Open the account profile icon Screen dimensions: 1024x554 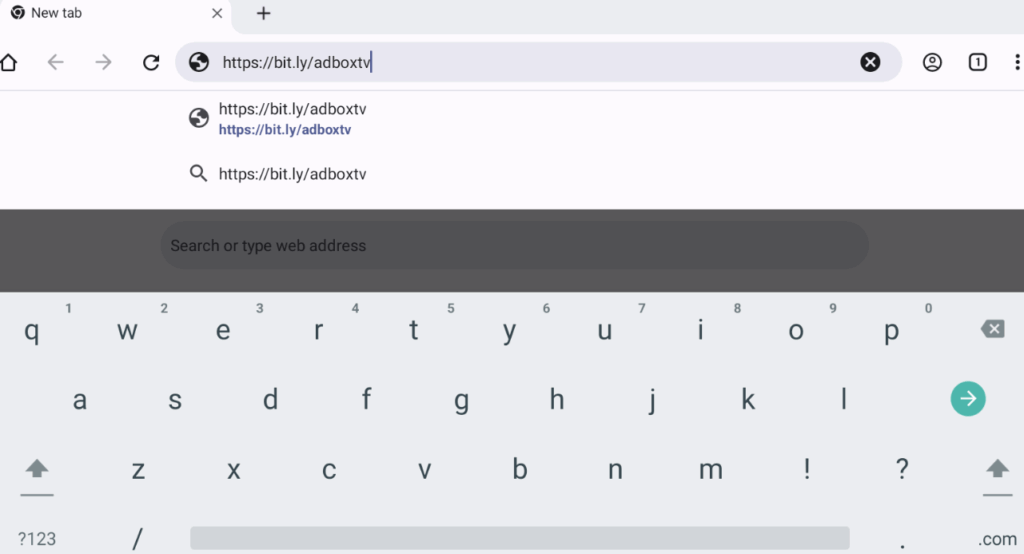coord(932,63)
